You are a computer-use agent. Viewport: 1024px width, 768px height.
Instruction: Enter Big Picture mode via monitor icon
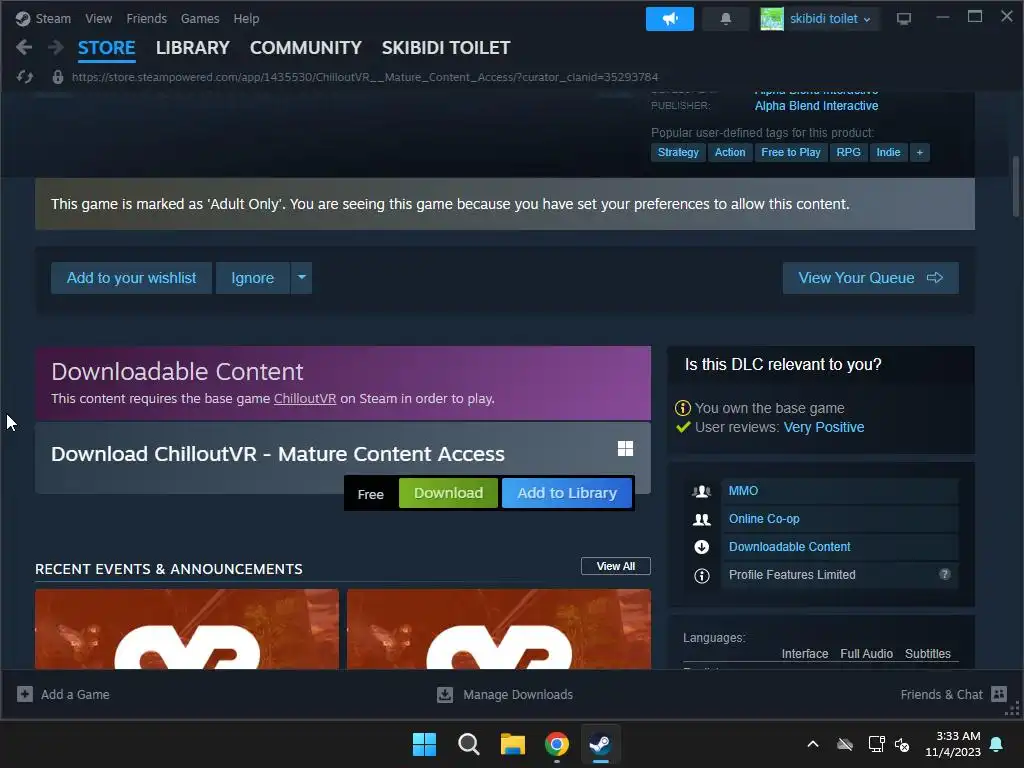tap(904, 19)
